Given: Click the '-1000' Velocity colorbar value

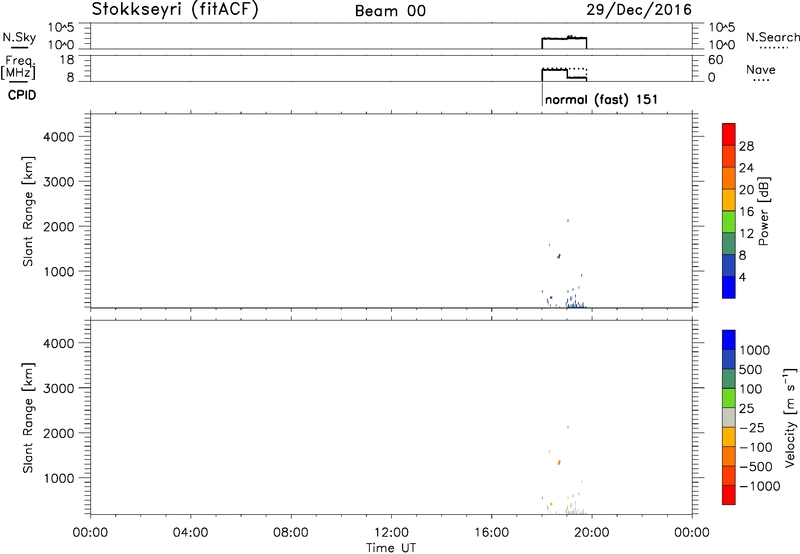Looking at the screenshot, I should (759, 486).
